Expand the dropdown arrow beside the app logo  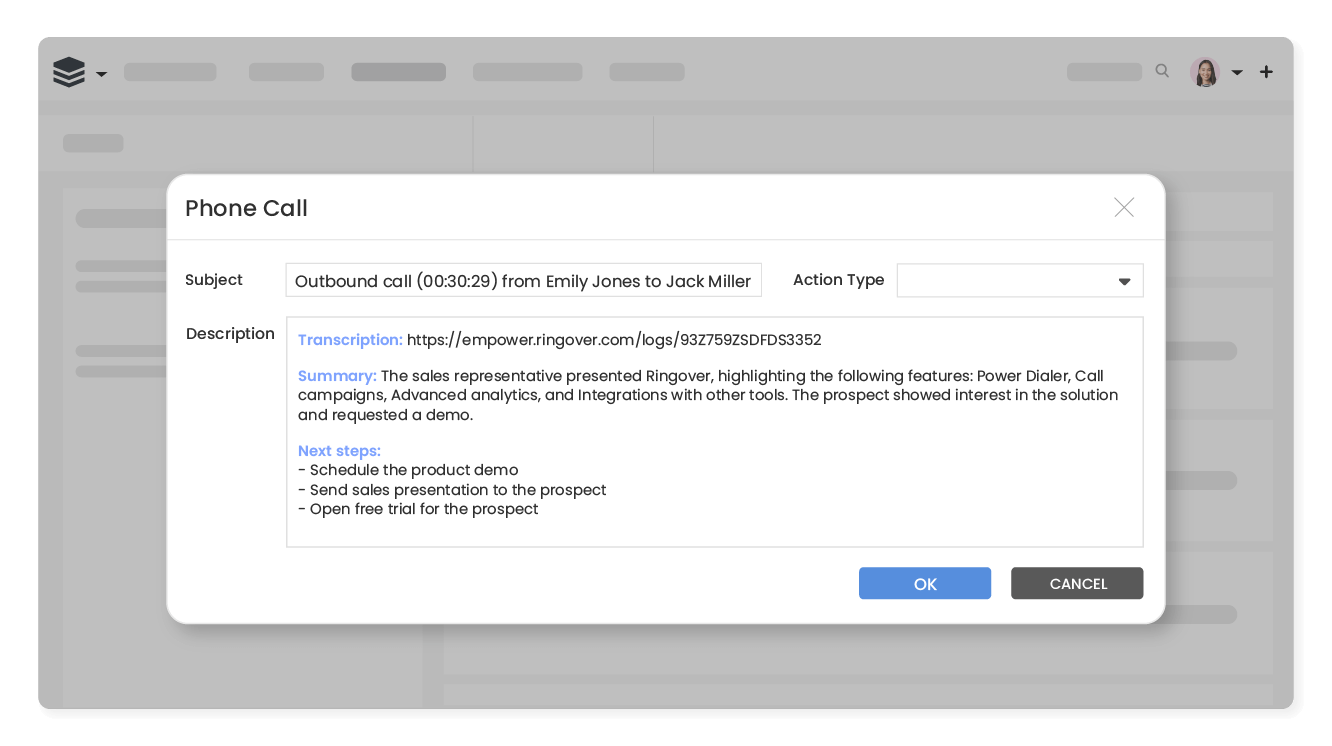coord(101,74)
